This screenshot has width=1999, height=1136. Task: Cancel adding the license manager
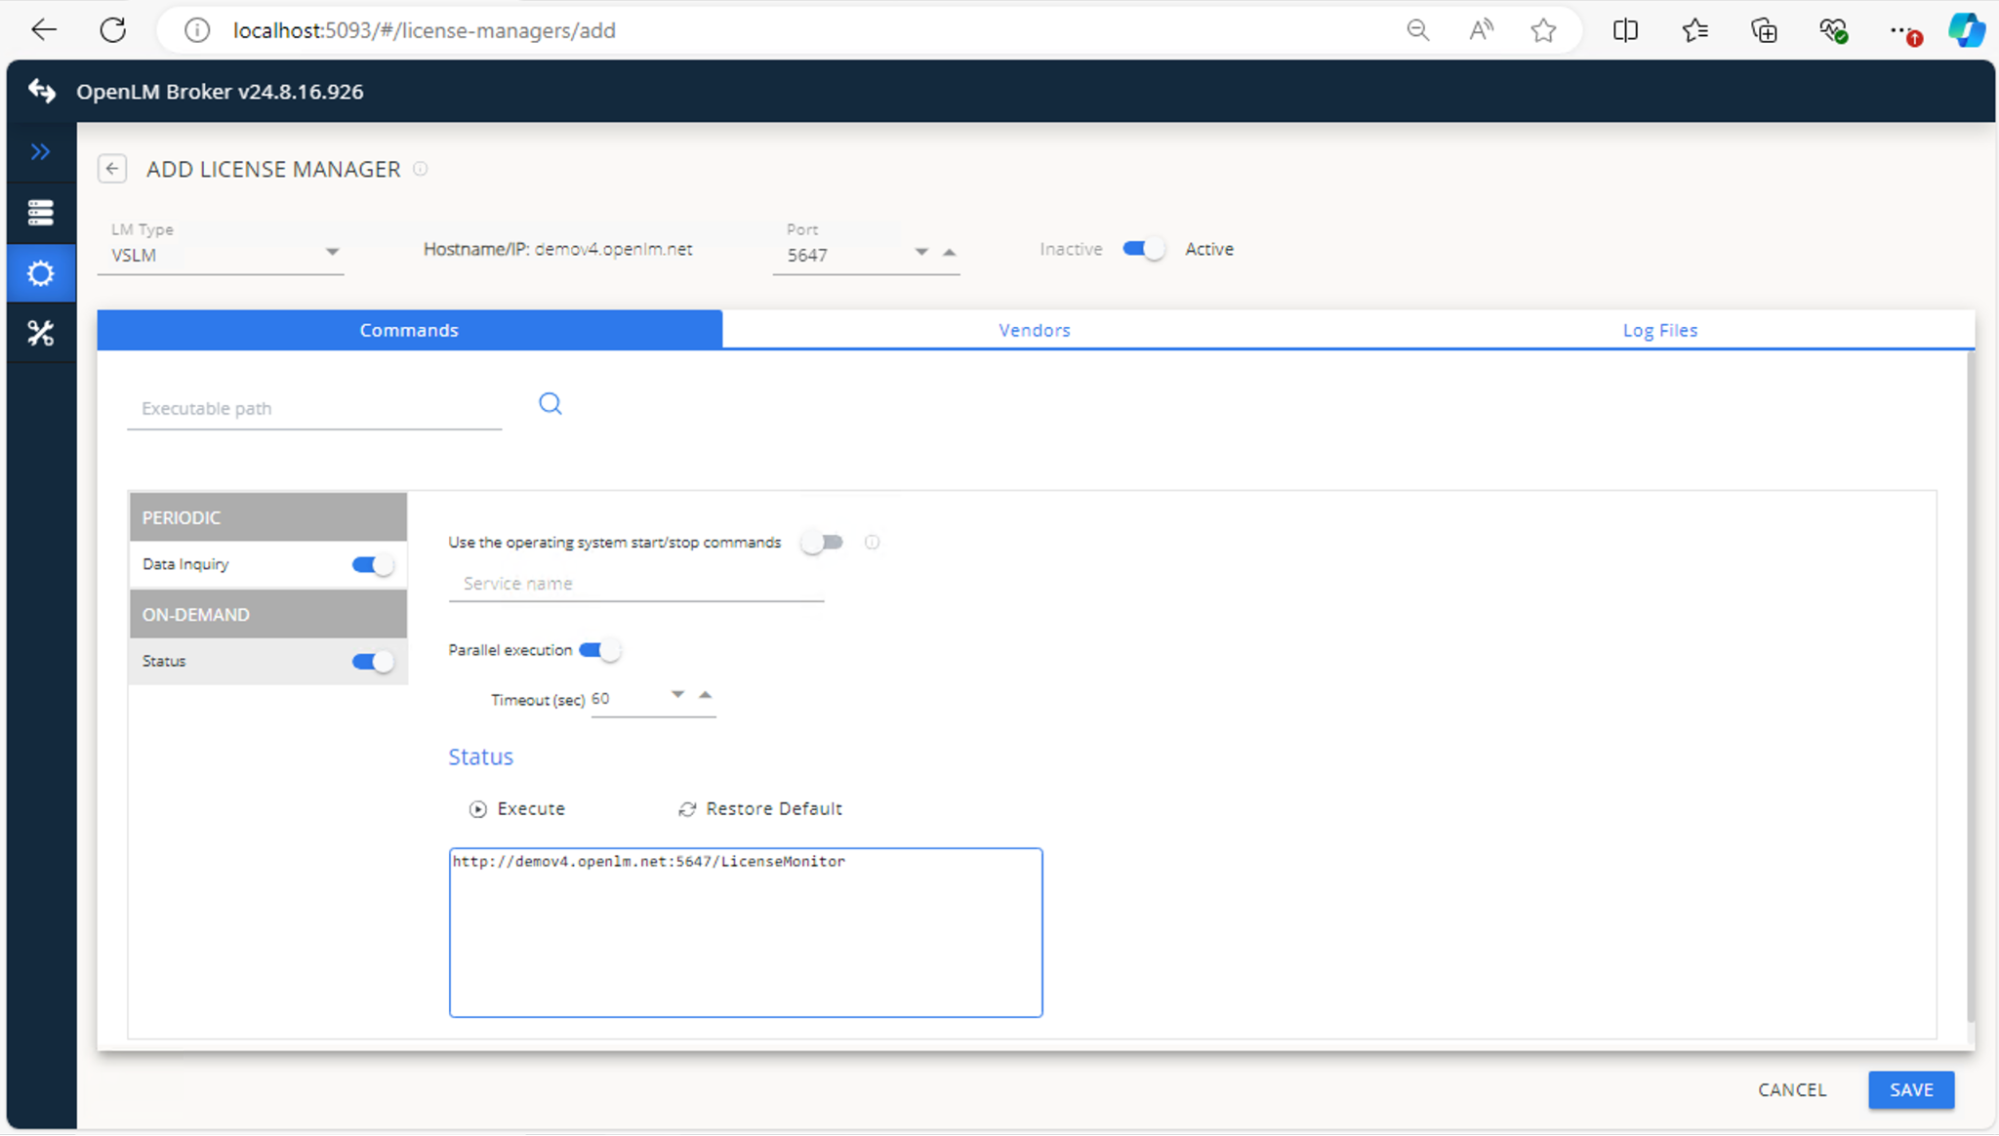coord(1790,1089)
